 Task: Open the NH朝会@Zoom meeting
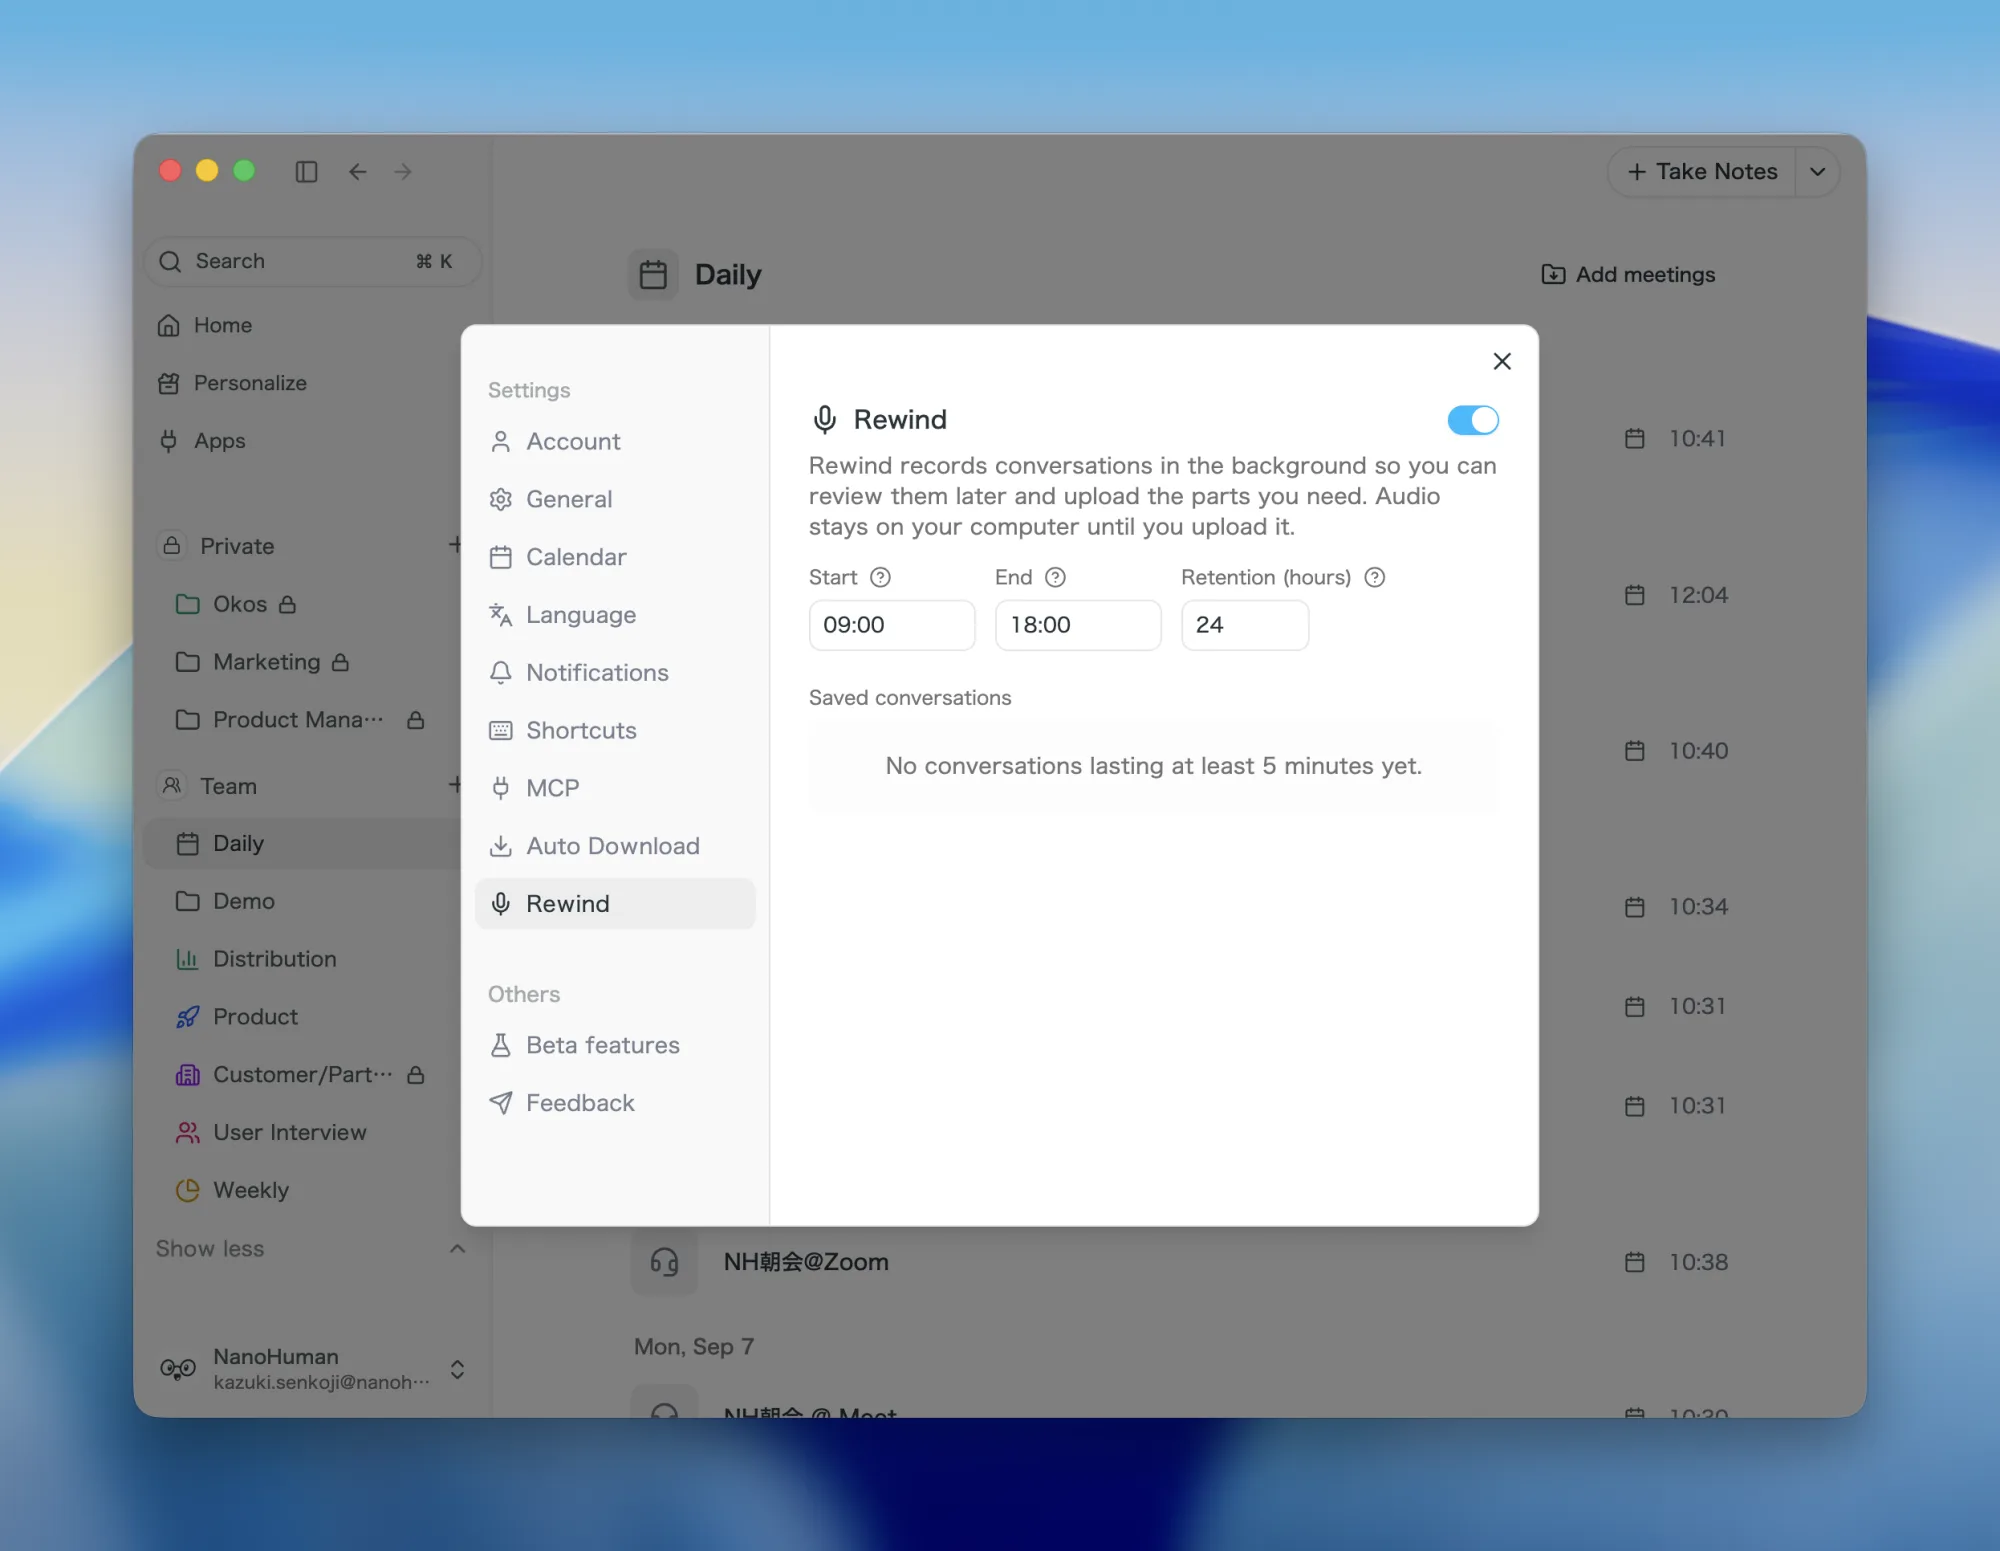(806, 1262)
